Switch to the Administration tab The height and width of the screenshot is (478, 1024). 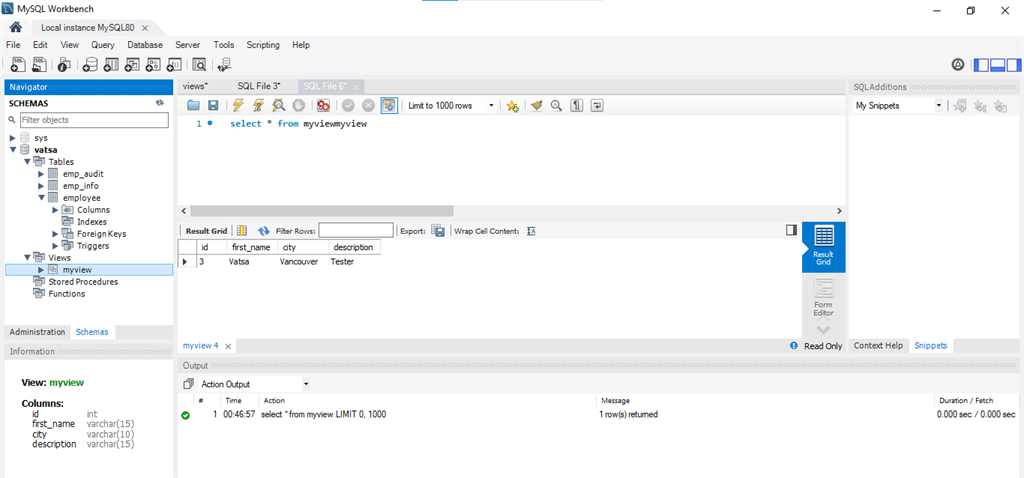[37, 332]
